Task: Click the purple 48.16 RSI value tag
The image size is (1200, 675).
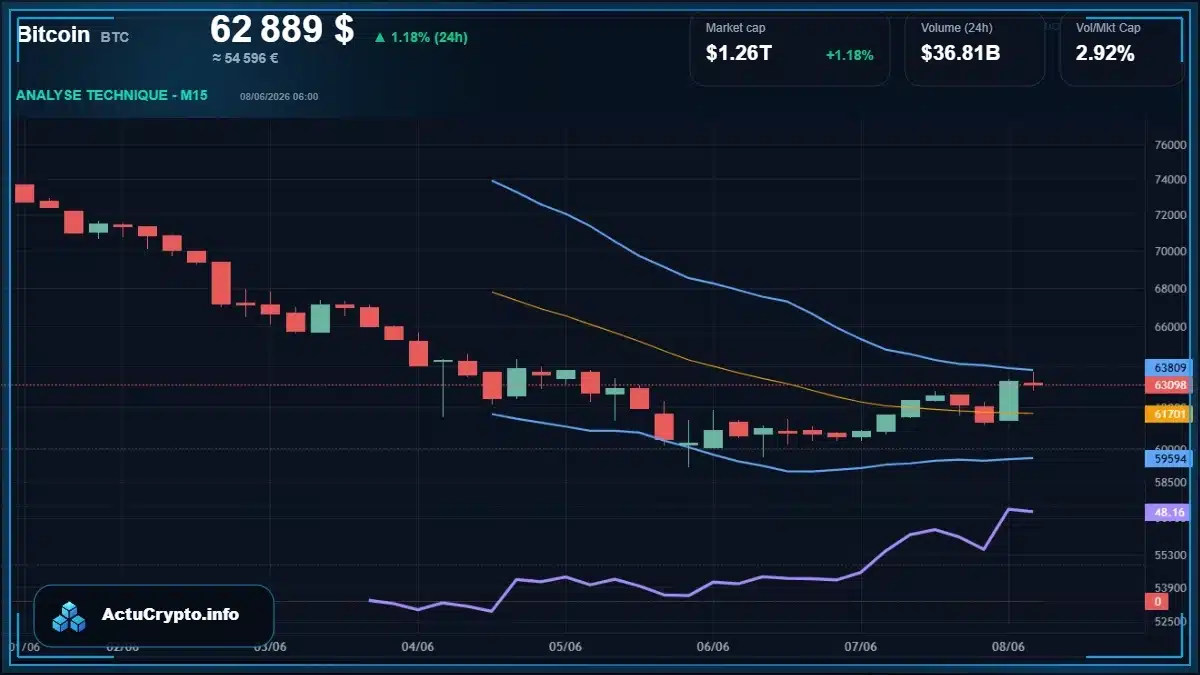Action: click(x=1167, y=512)
